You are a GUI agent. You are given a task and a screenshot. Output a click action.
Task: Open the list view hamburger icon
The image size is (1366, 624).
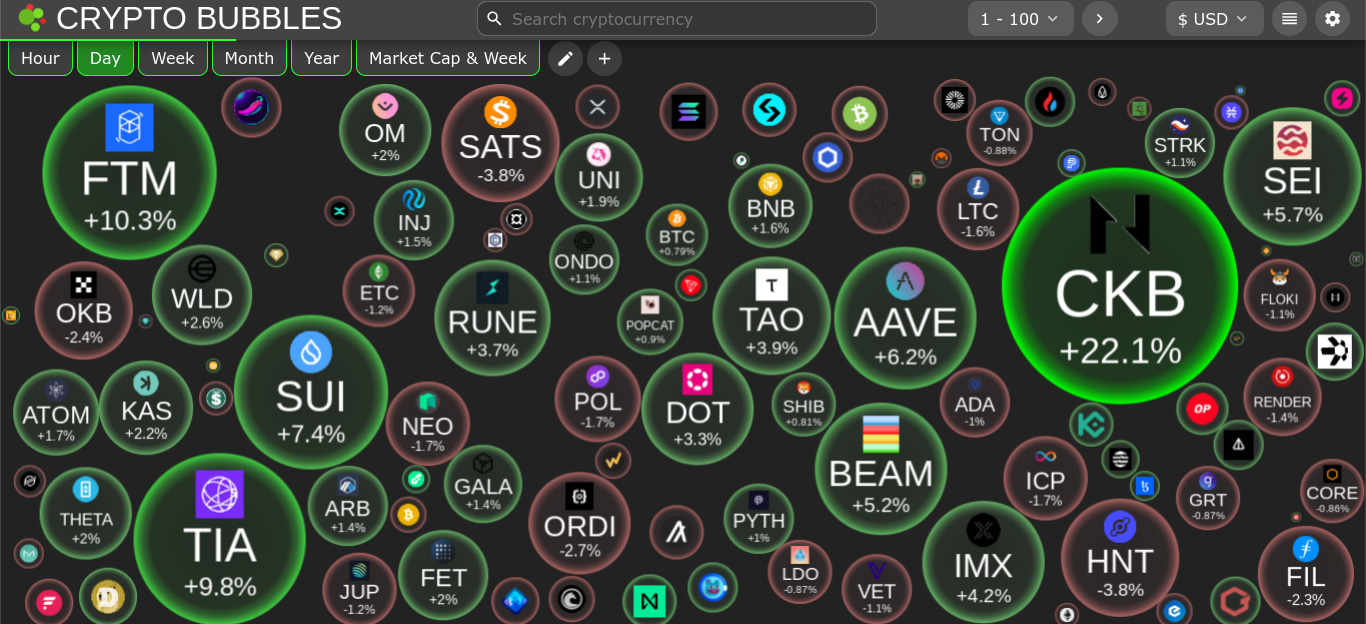(x=1289, y=19)
